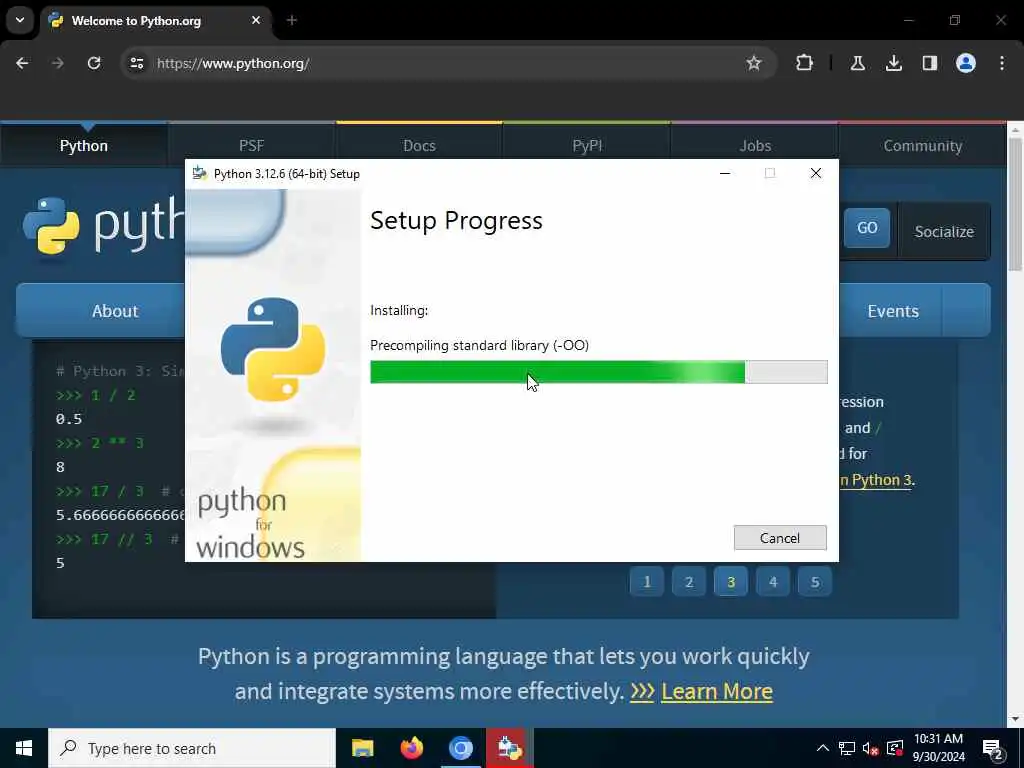Open the Docs top navigation tab
The width and height of the screenshot is (1024, 768).
pyautogui.click(x=419, y=146)
